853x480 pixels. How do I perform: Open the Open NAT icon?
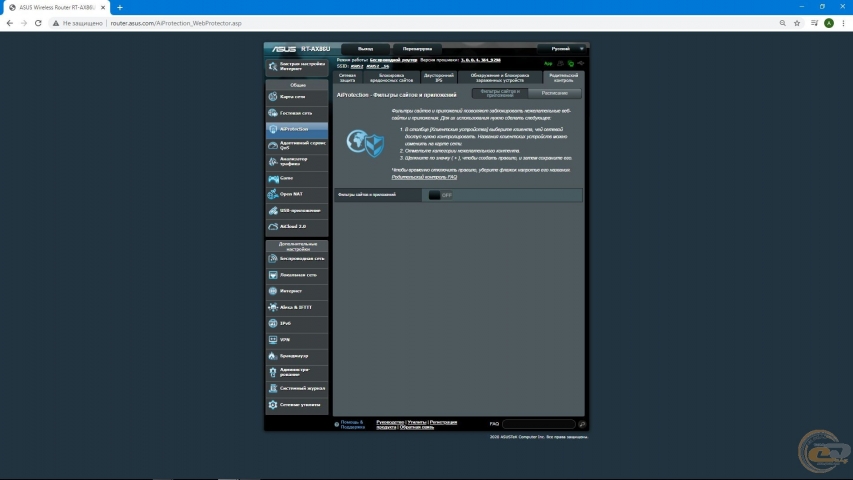(273, 194)
